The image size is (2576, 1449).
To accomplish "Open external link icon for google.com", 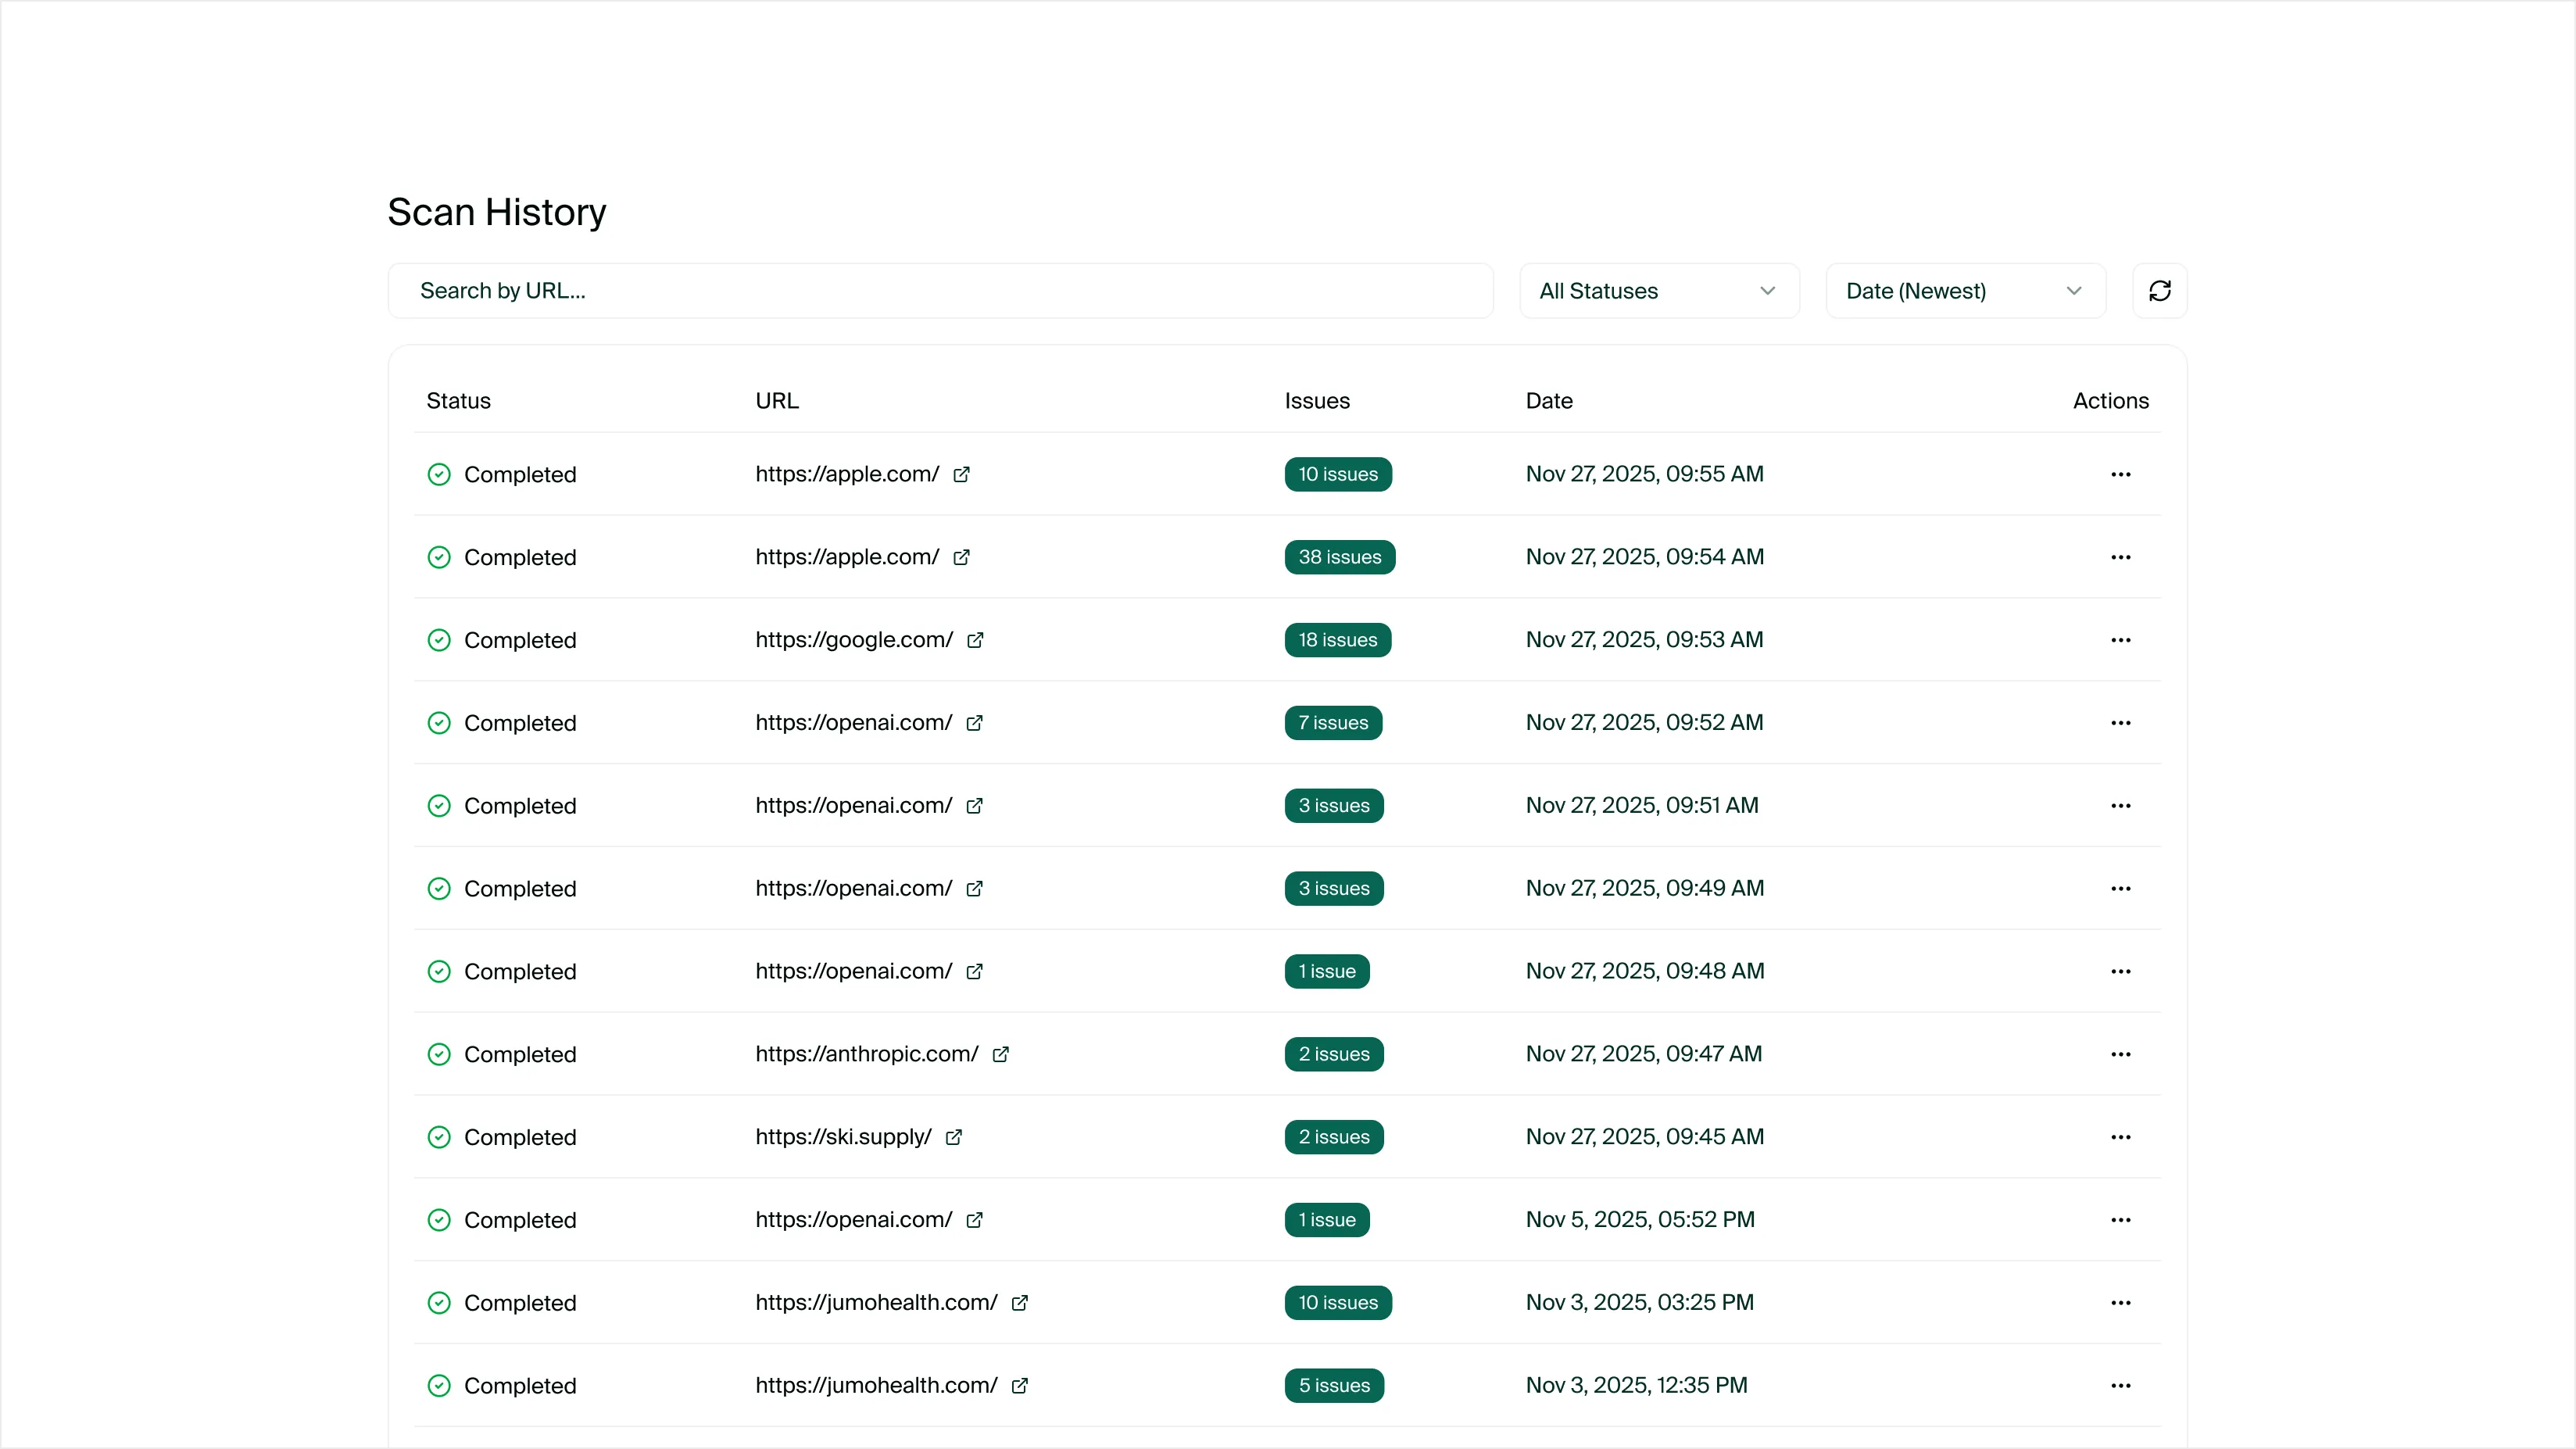I will (975, 640).
